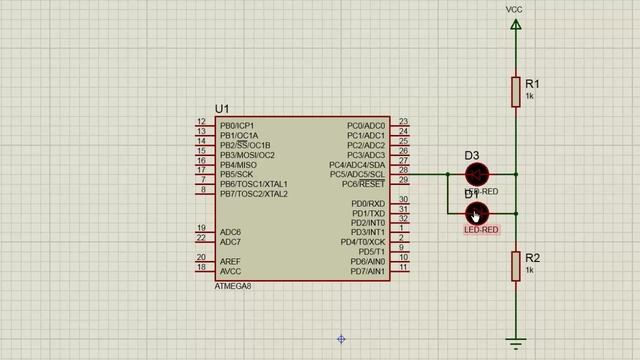The image size is (640, 360).
Task: Click the blue origin marker crosshair
Action: click(x=341, y=339)
